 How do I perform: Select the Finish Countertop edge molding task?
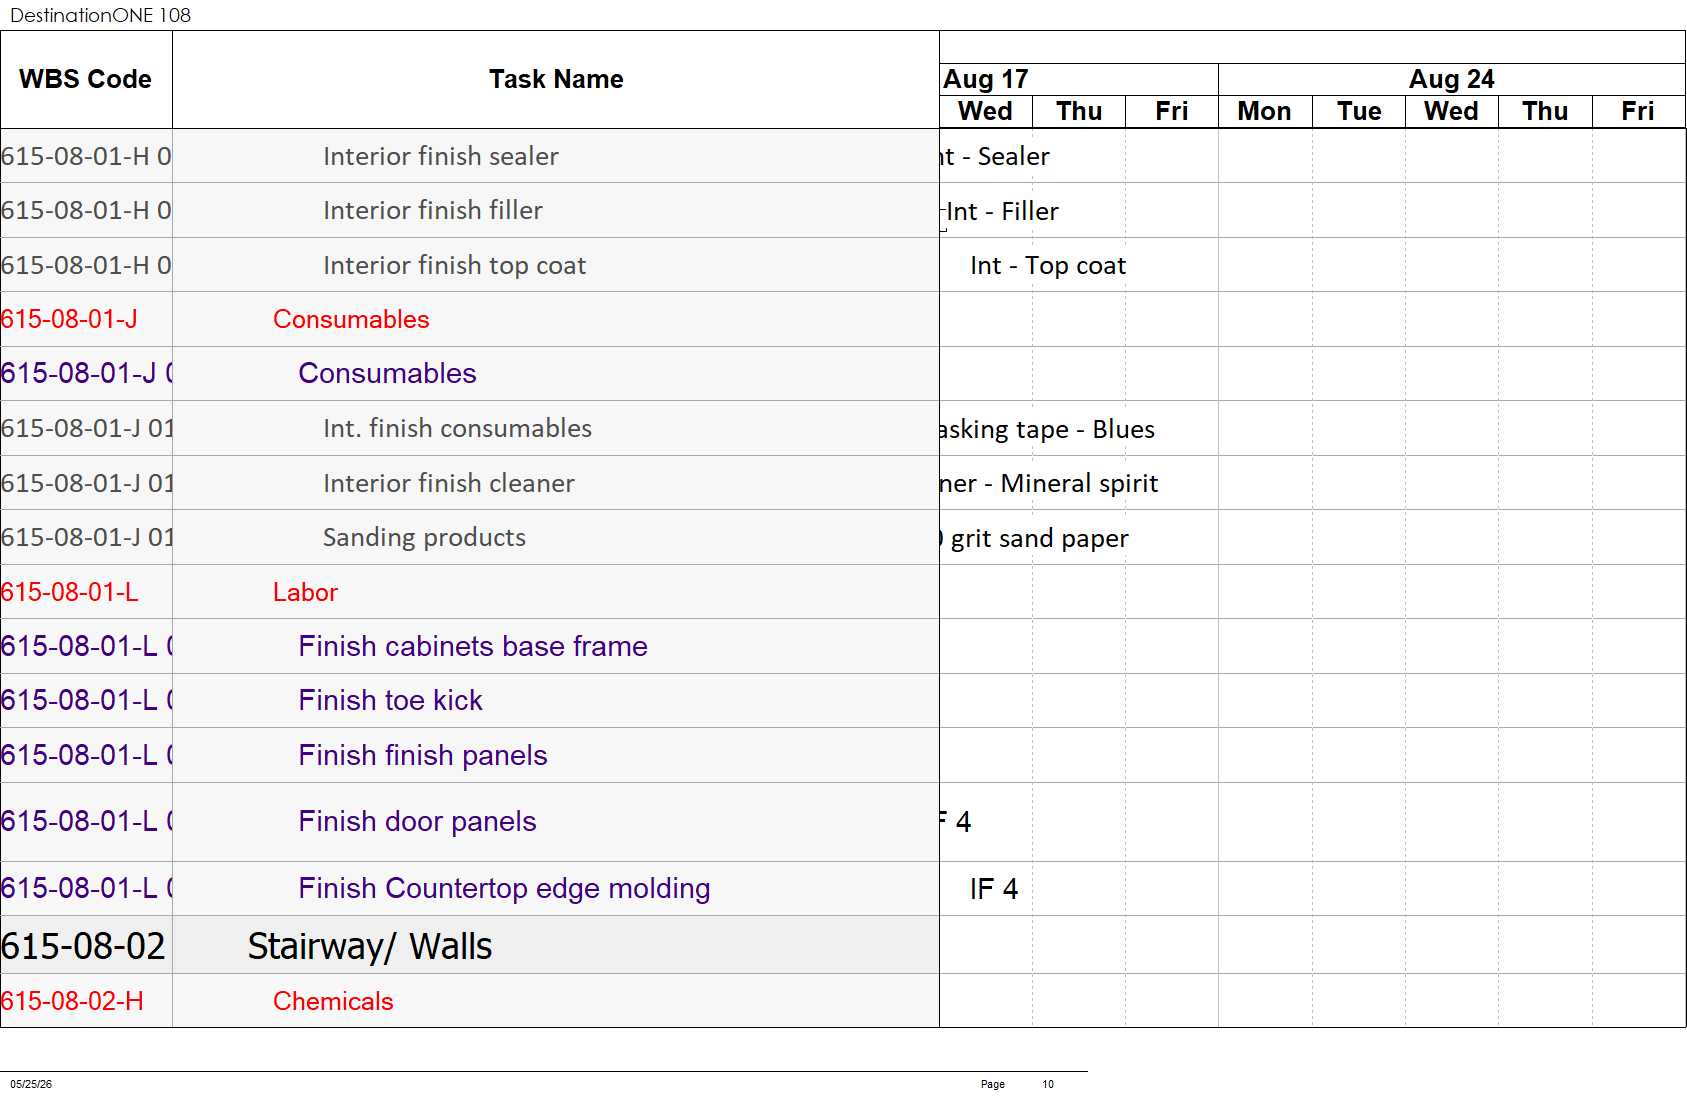(x=504, y=888)
